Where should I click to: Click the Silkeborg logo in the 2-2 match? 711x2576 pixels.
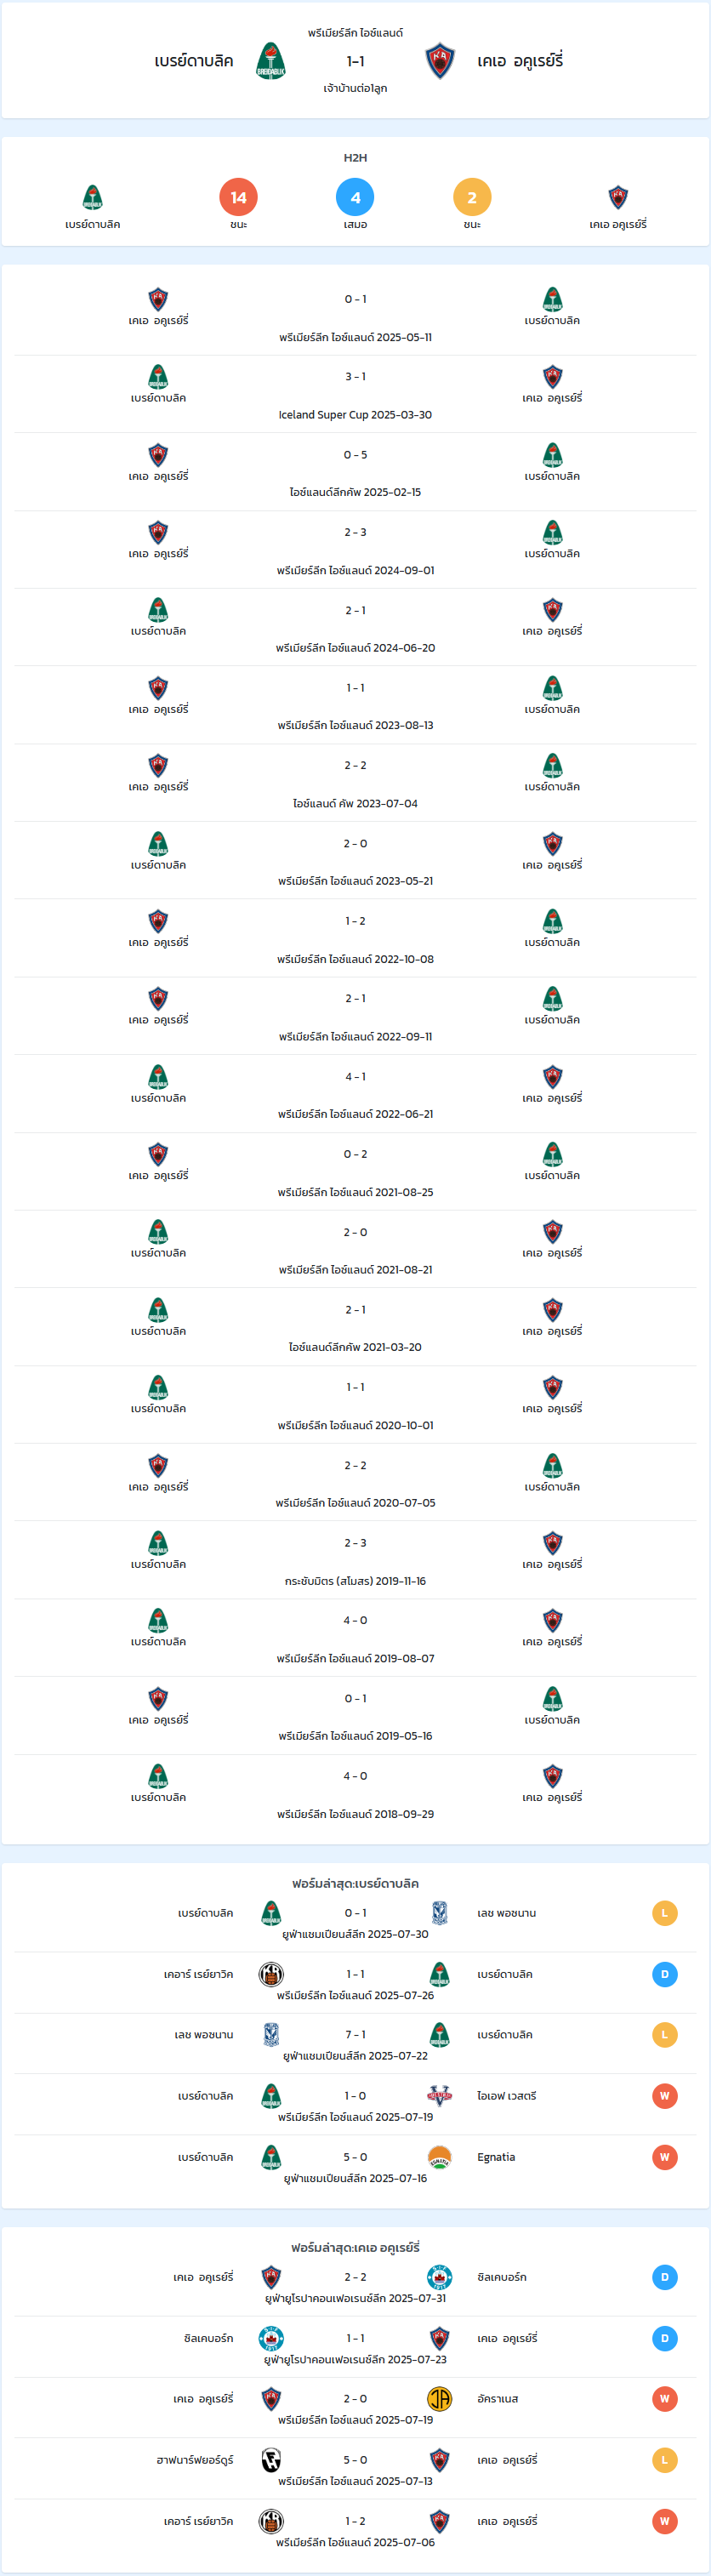(439, 2277)
